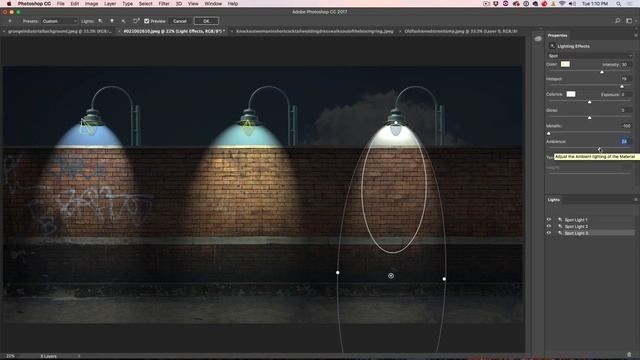Open the Apple menu

[x=9, y=4]
